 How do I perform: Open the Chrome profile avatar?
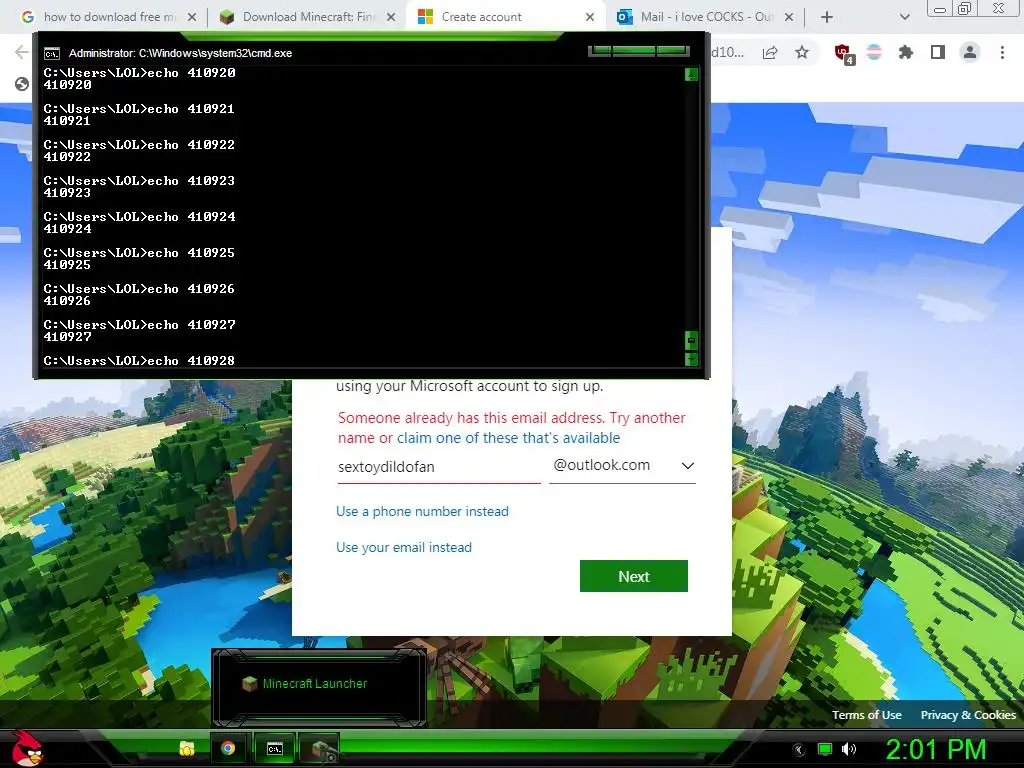970,52
